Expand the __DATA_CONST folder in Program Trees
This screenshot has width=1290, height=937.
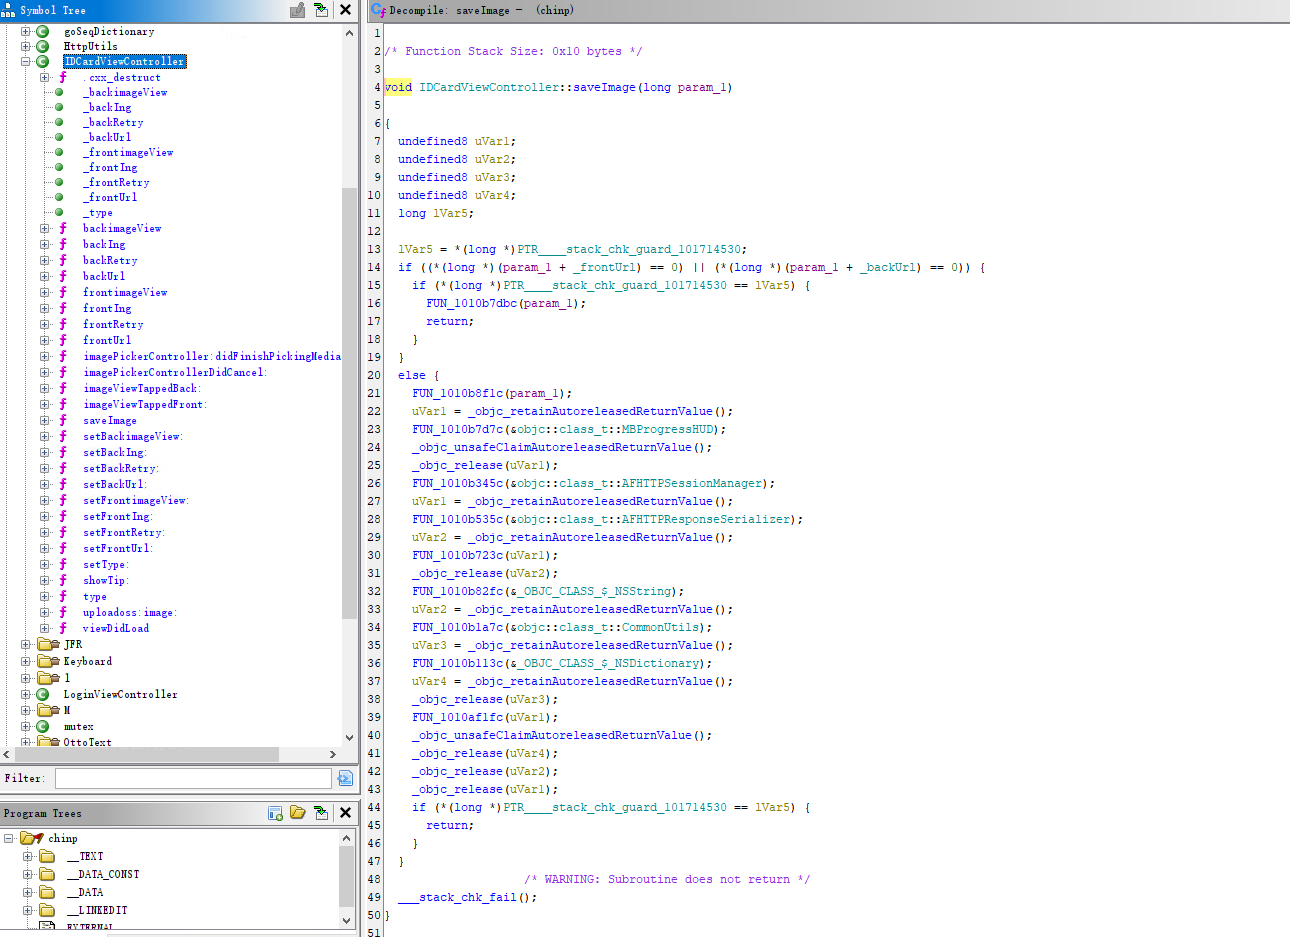28,874
